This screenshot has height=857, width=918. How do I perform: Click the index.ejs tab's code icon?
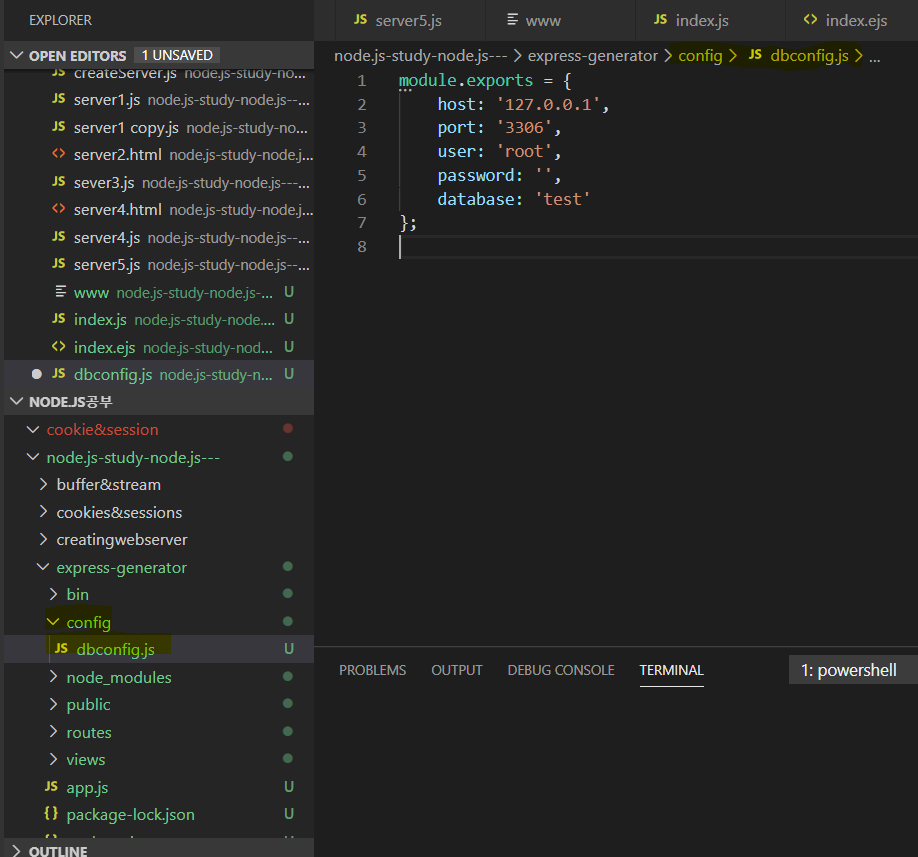[x=810, y=20]
